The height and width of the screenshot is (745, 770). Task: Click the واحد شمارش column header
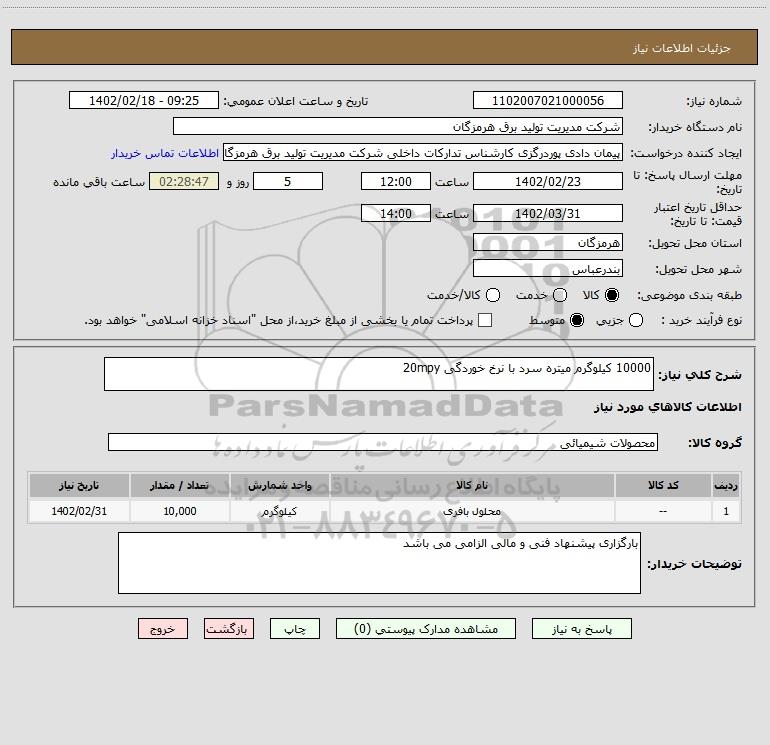point(279,485)
